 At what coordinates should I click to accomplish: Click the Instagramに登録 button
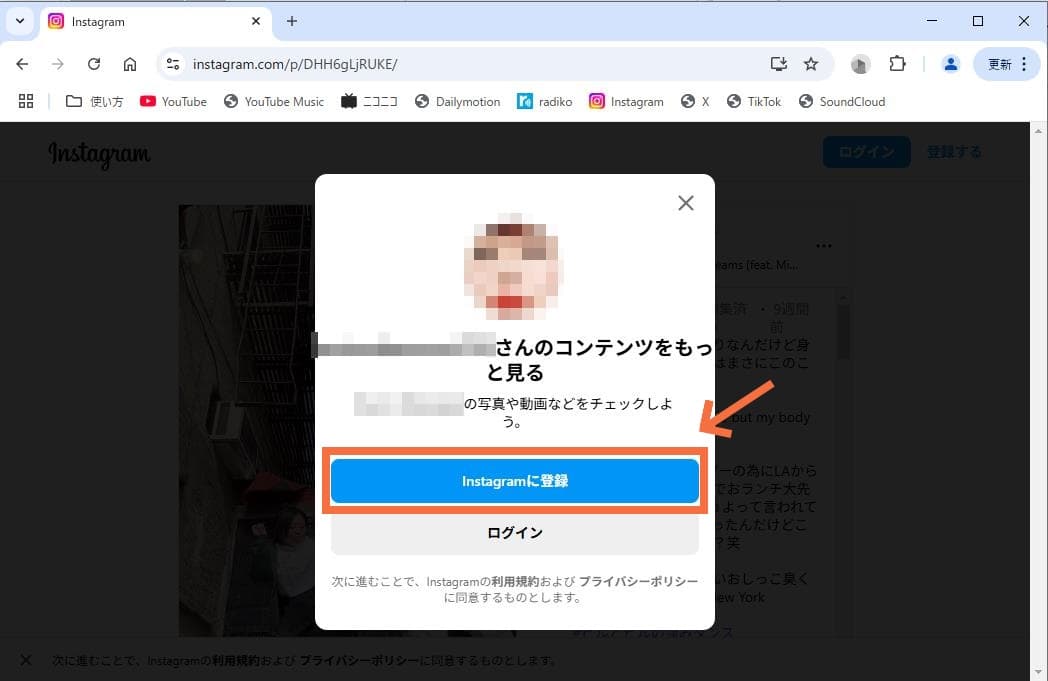tap(515, 481)
